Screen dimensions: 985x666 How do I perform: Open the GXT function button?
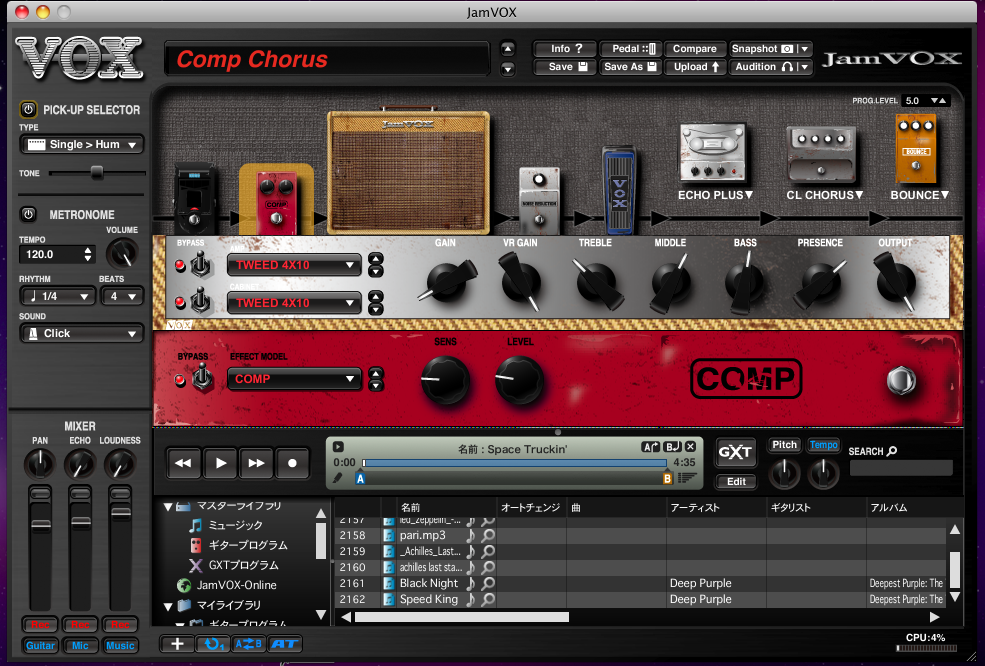[x=736, y=452]
